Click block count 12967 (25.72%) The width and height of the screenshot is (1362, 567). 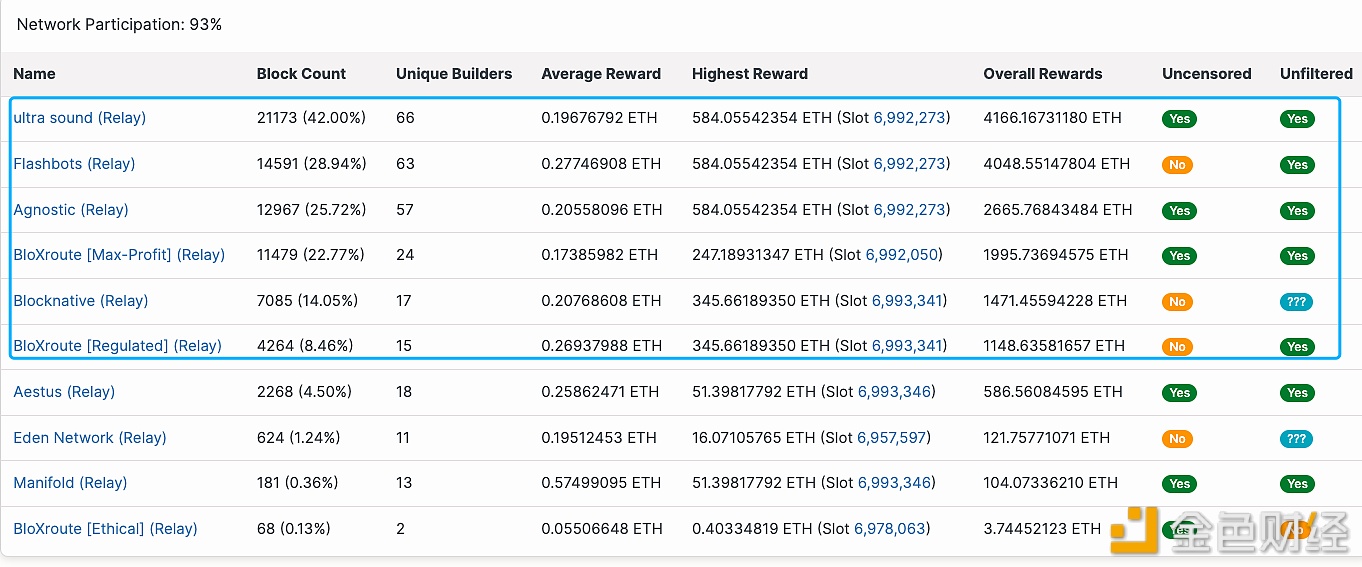[312, 210]
